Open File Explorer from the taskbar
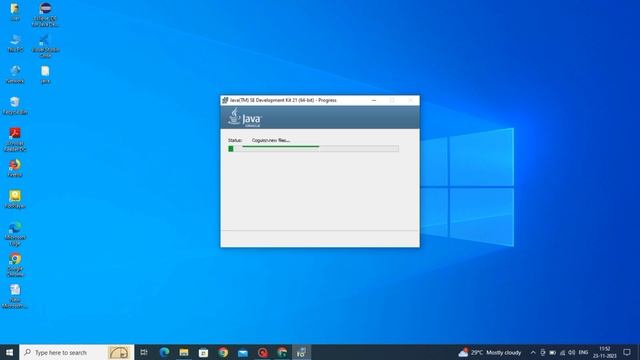 tap(184, 352)
